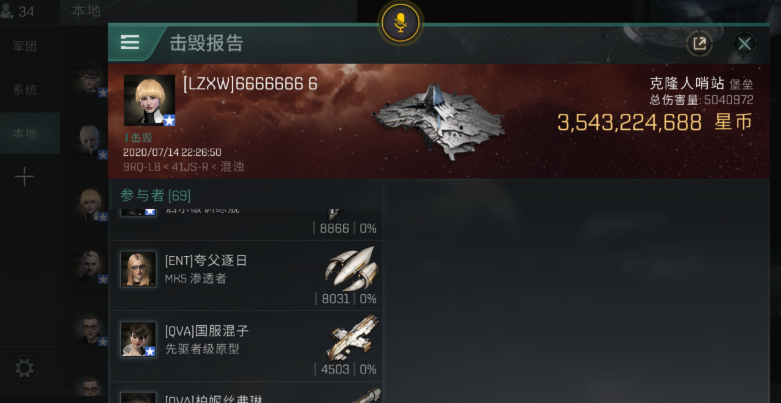Viewport: 781px width, 403px height.
Task: Toggle the microphone mute button
Action: click(400, 22)
